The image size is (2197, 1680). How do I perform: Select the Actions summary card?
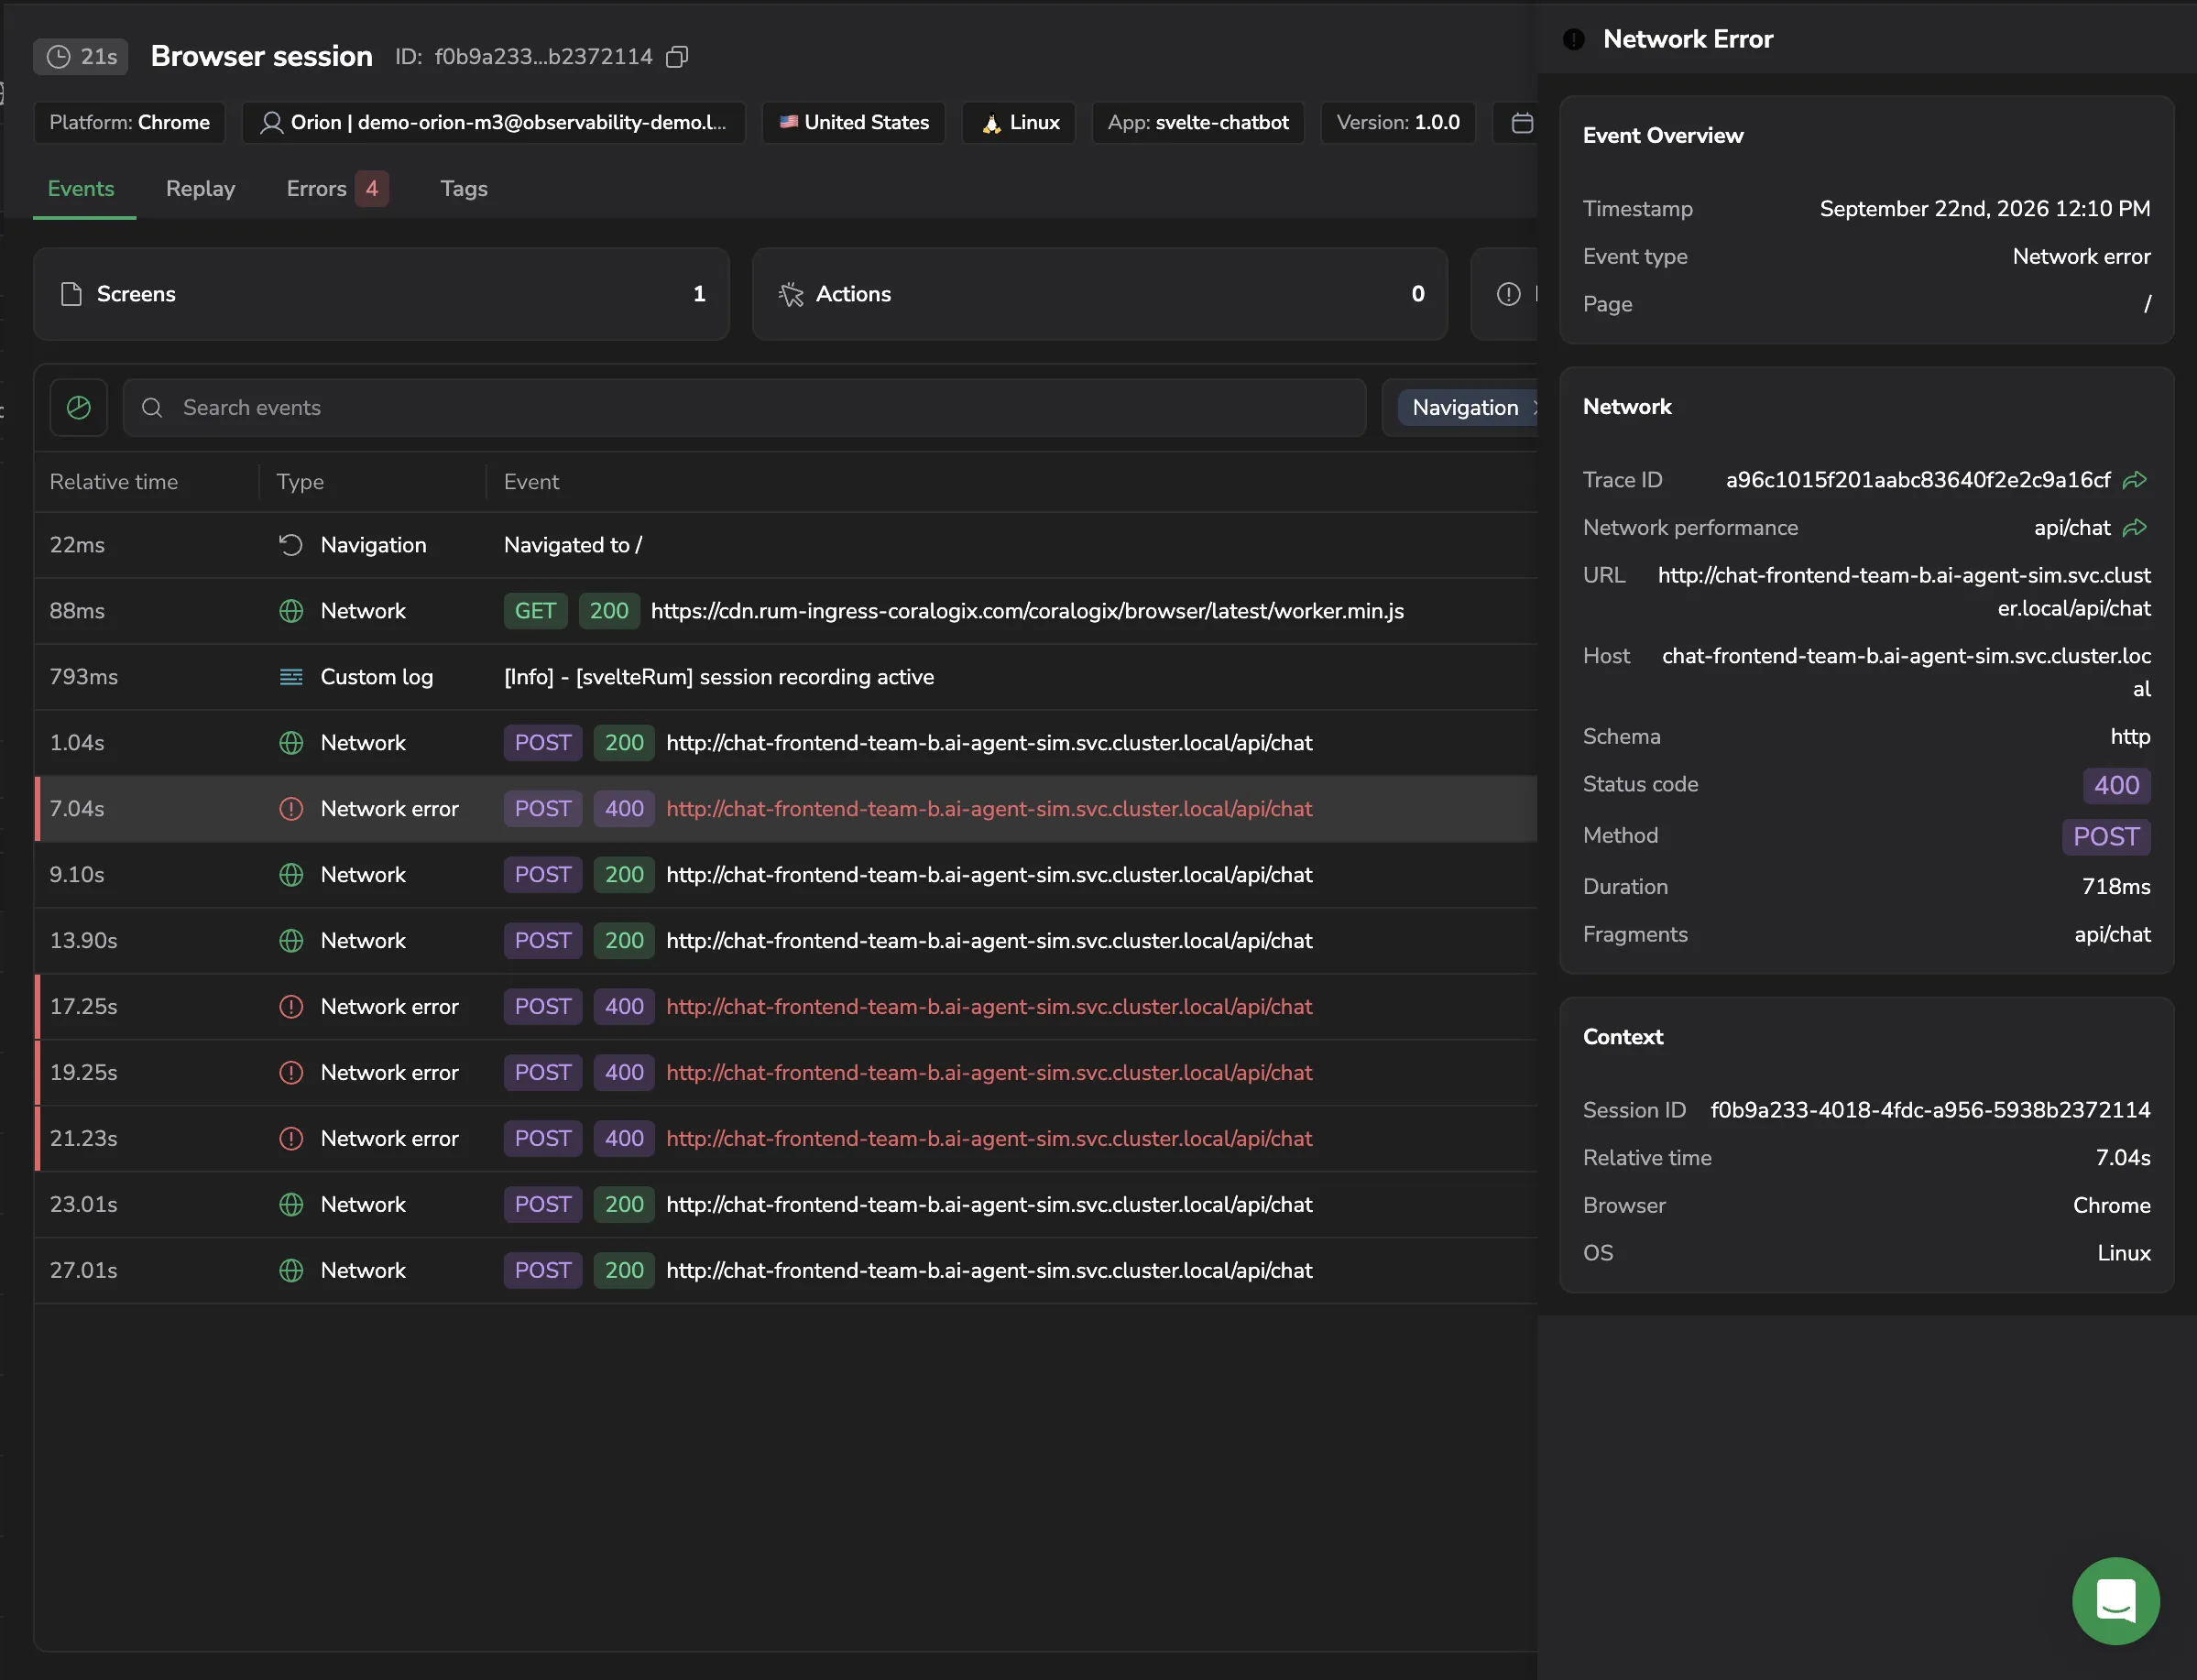(x=1100, y=294)
